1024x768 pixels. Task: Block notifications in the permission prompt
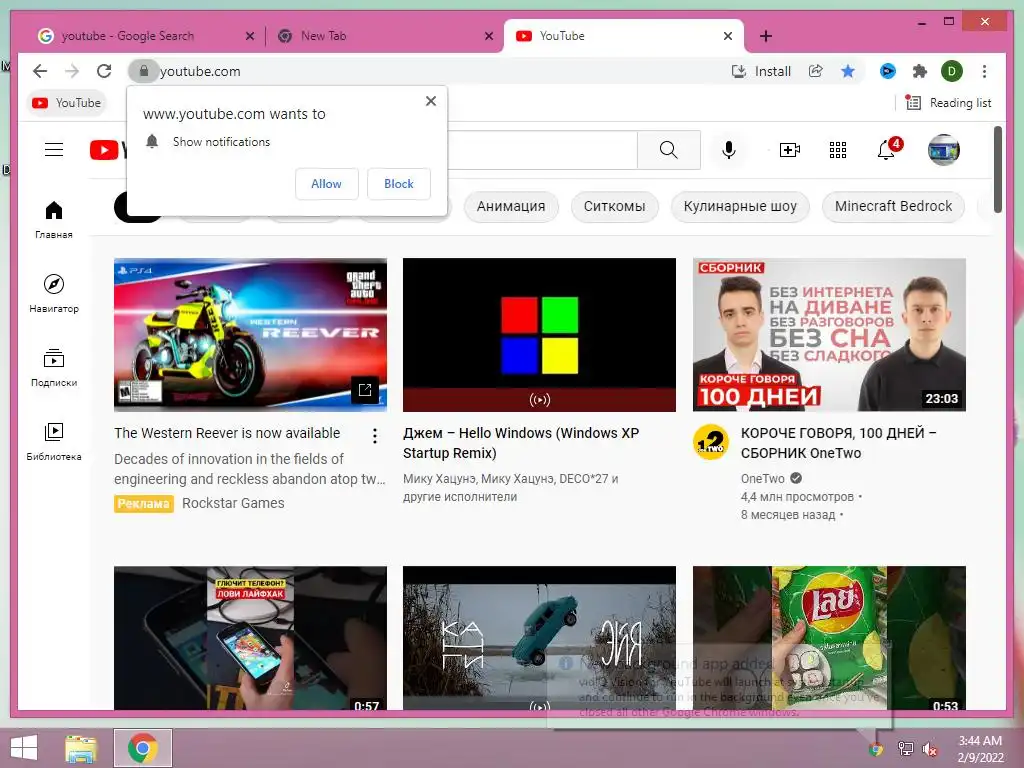398,184
